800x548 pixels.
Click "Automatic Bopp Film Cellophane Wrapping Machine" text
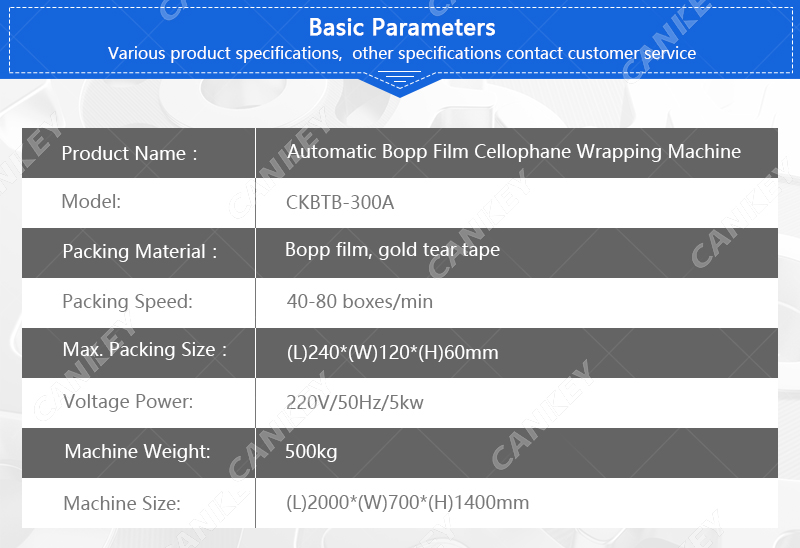click(514, 152)
